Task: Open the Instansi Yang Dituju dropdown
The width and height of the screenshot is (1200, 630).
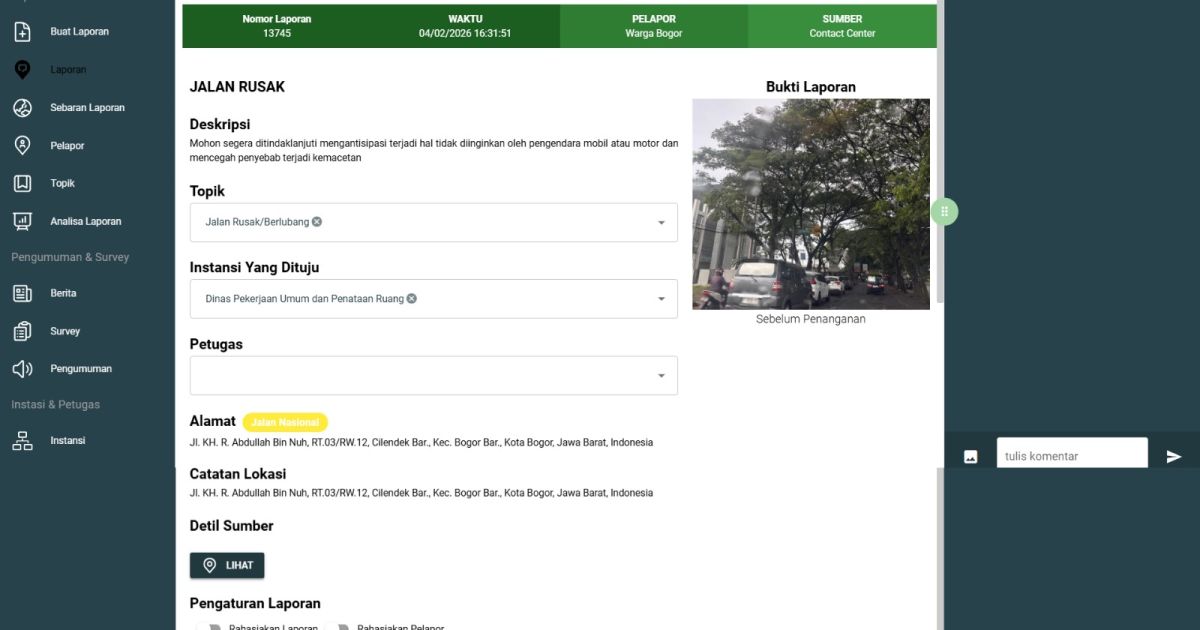Action: (x=660, y=298)
